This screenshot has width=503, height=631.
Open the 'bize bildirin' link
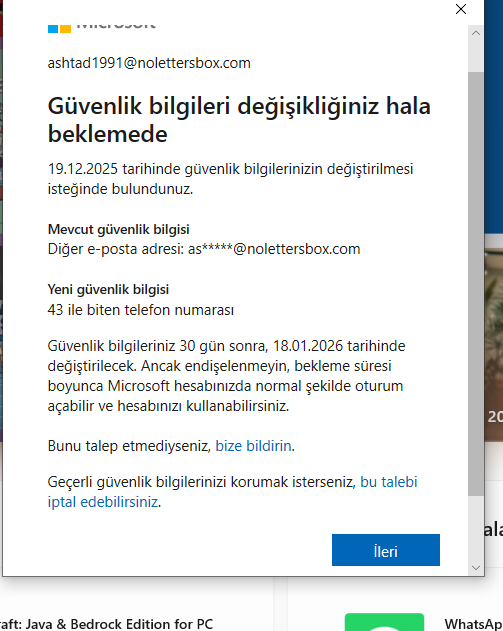coord(253,446)
